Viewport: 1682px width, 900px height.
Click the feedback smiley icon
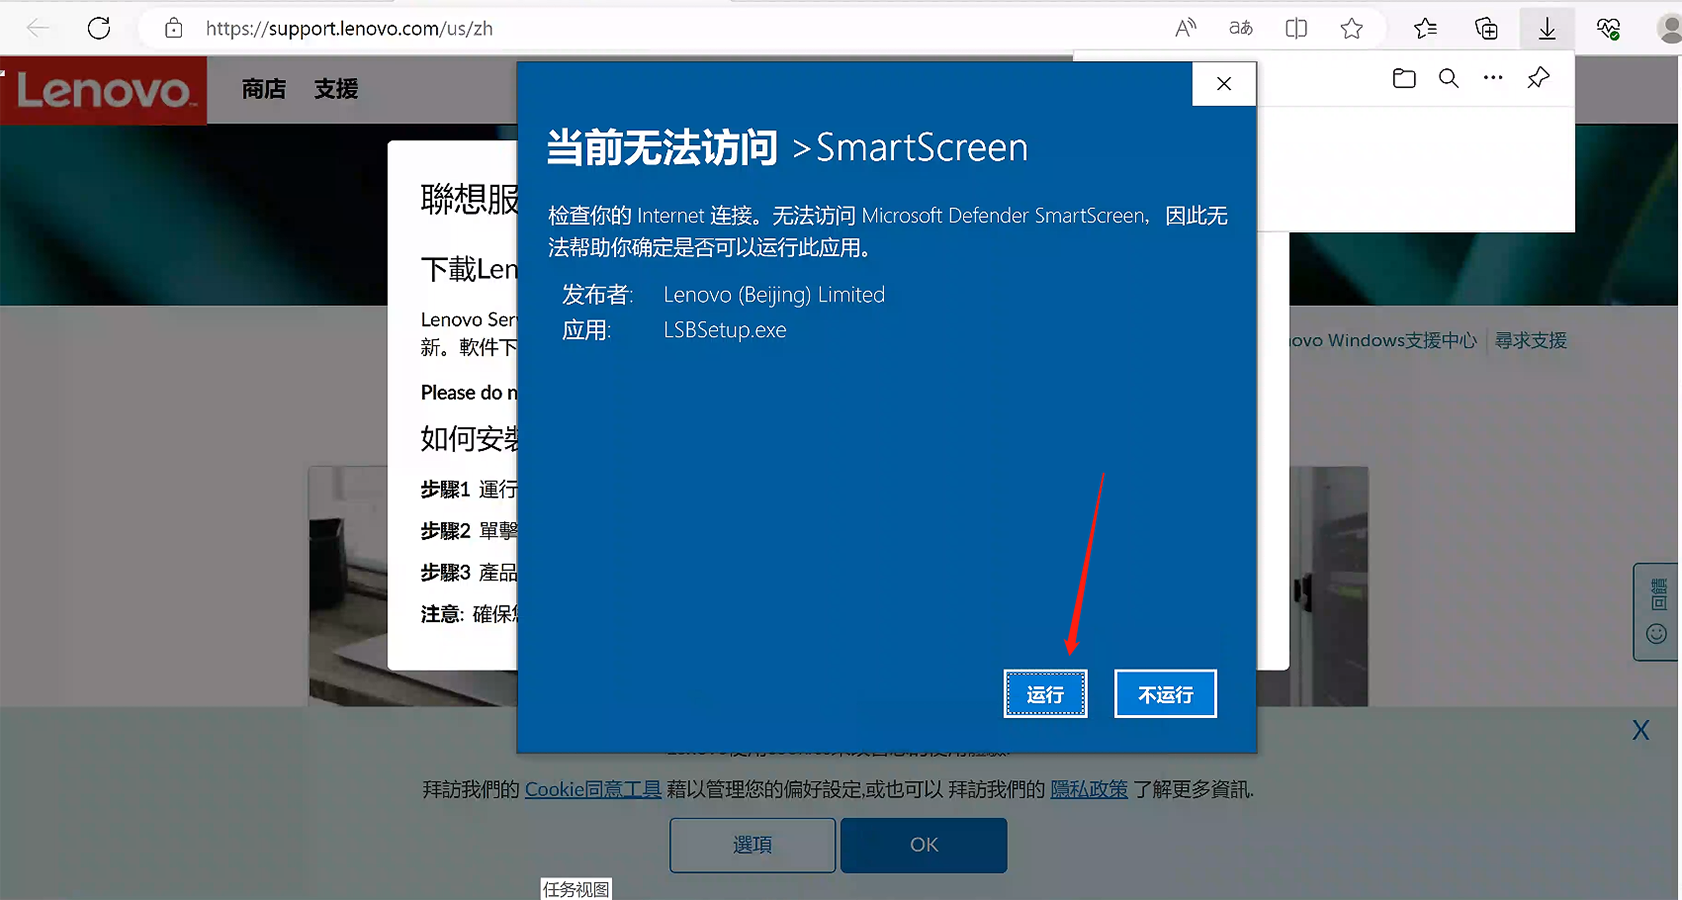coord(1656,634)
